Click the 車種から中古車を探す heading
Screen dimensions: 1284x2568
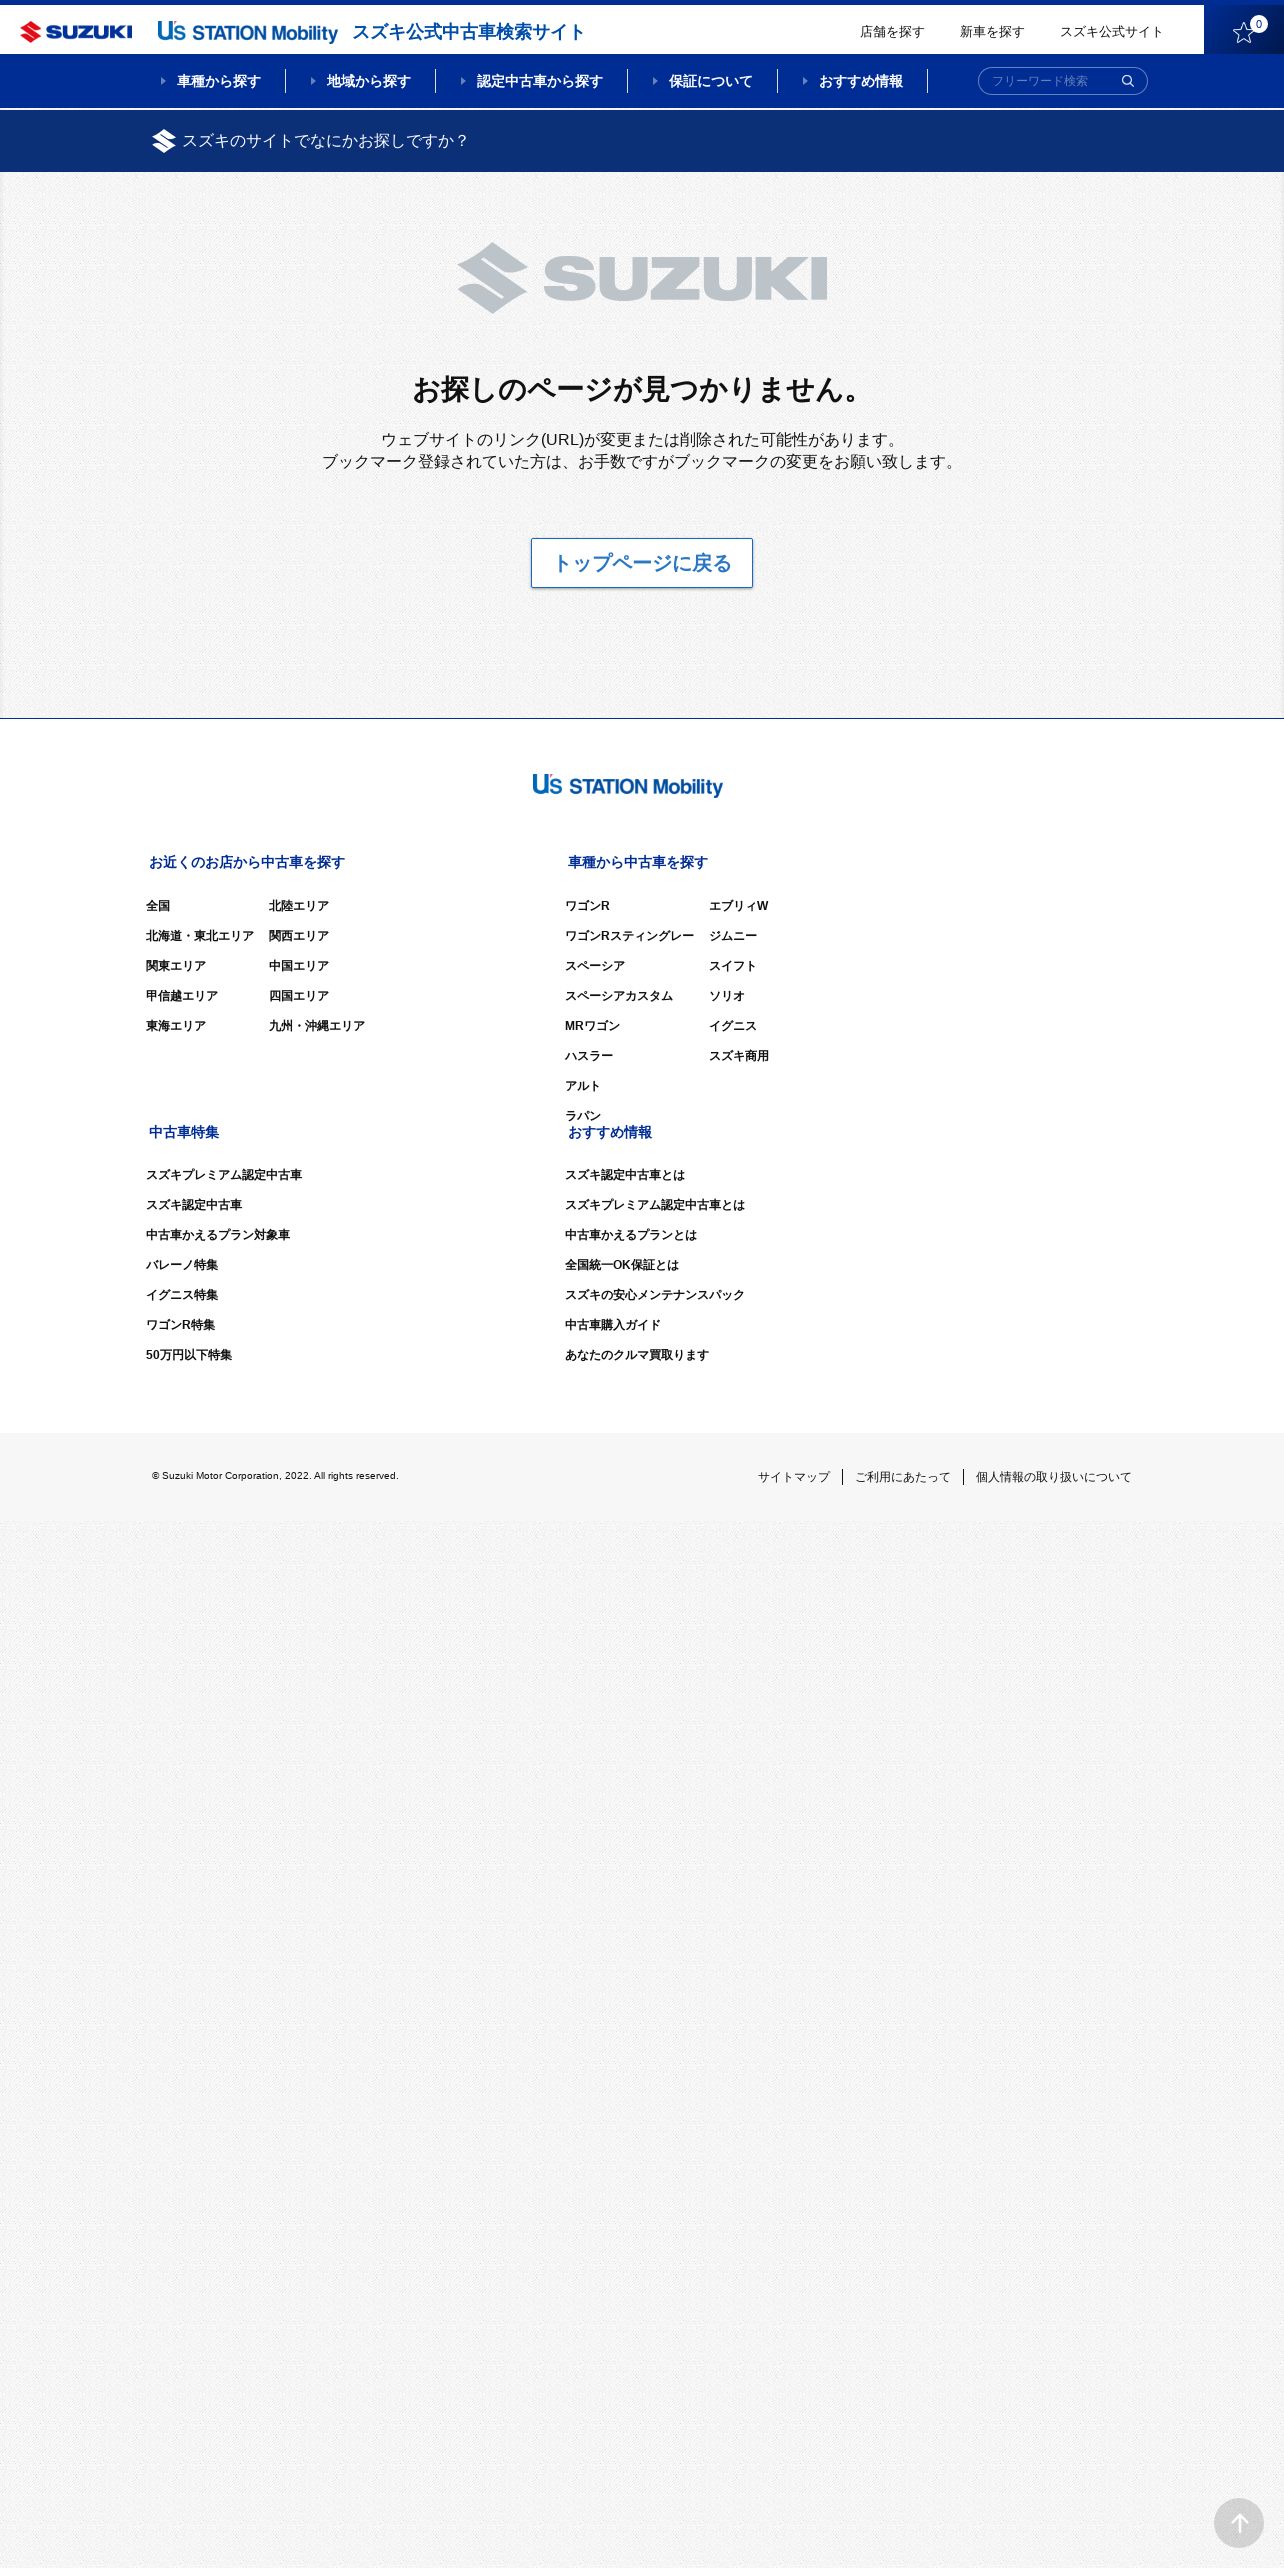click(x=638, y=862)
